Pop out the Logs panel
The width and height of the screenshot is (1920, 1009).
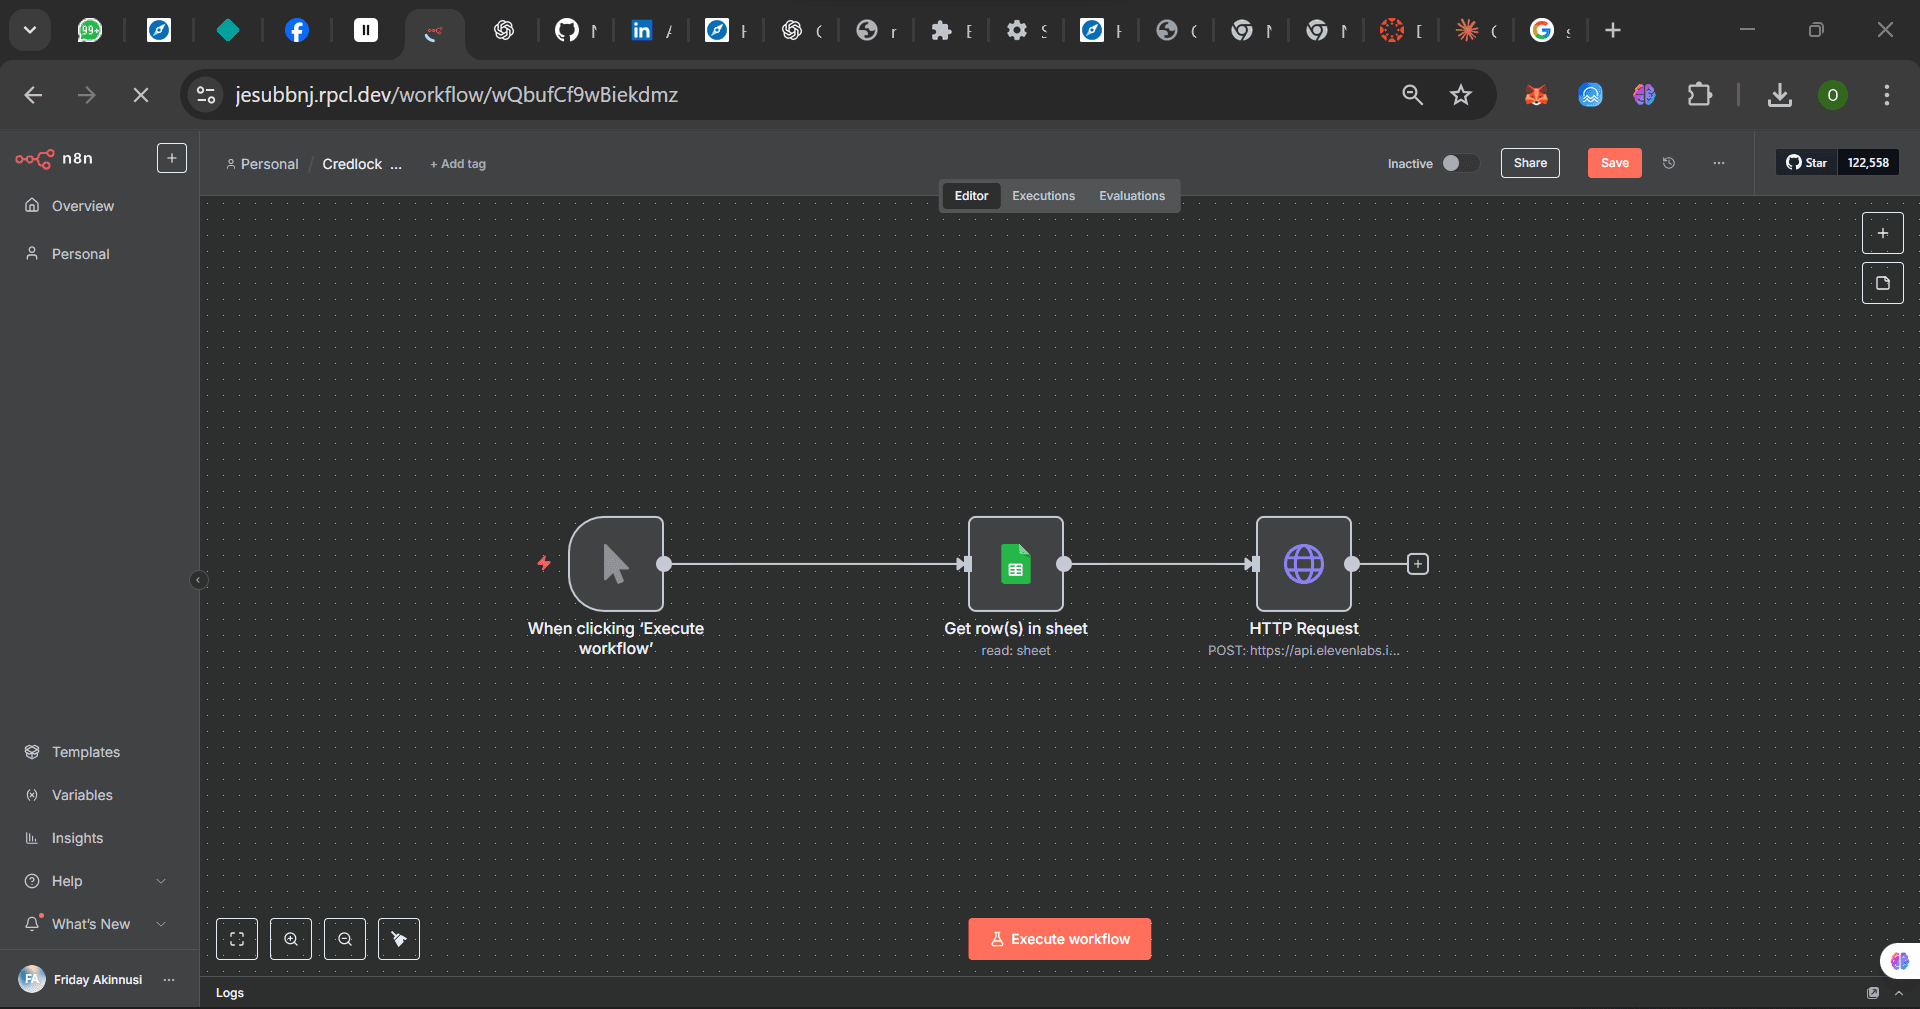[x=1873, y=993]
